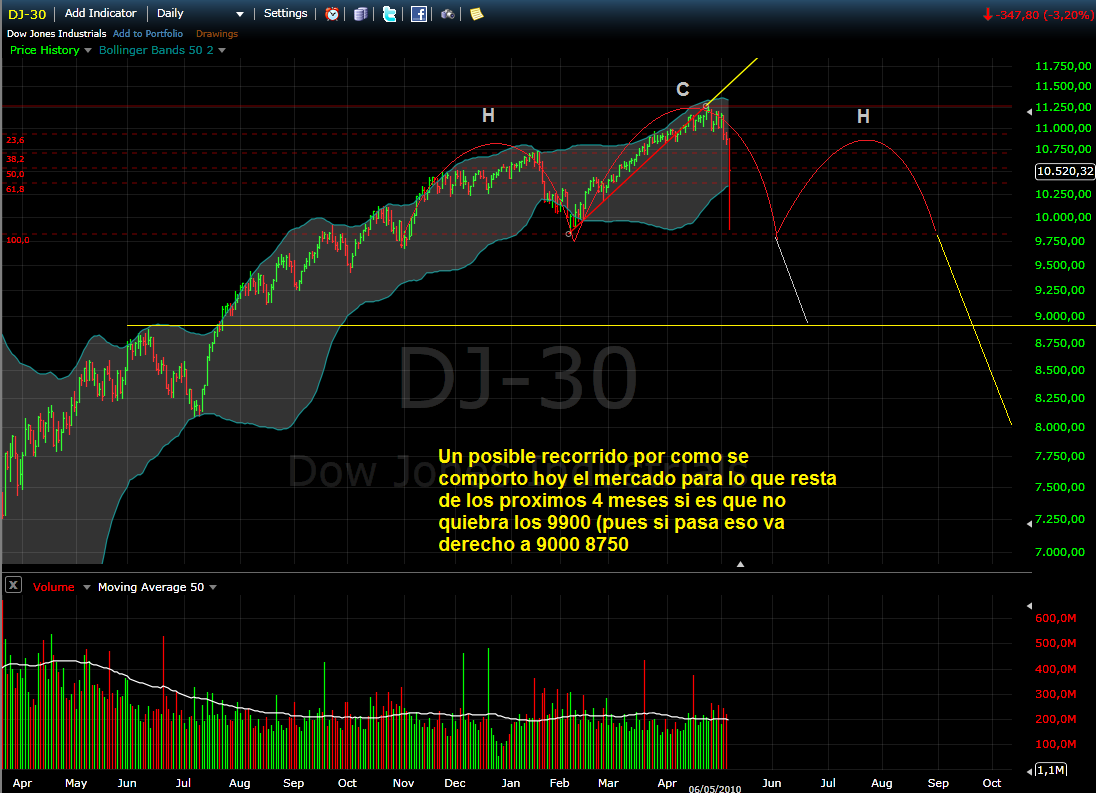The height and width of the screenshot is (793, 1096).
Task: Select the yellow Spanish text annotation
Action: click(637, 500)
